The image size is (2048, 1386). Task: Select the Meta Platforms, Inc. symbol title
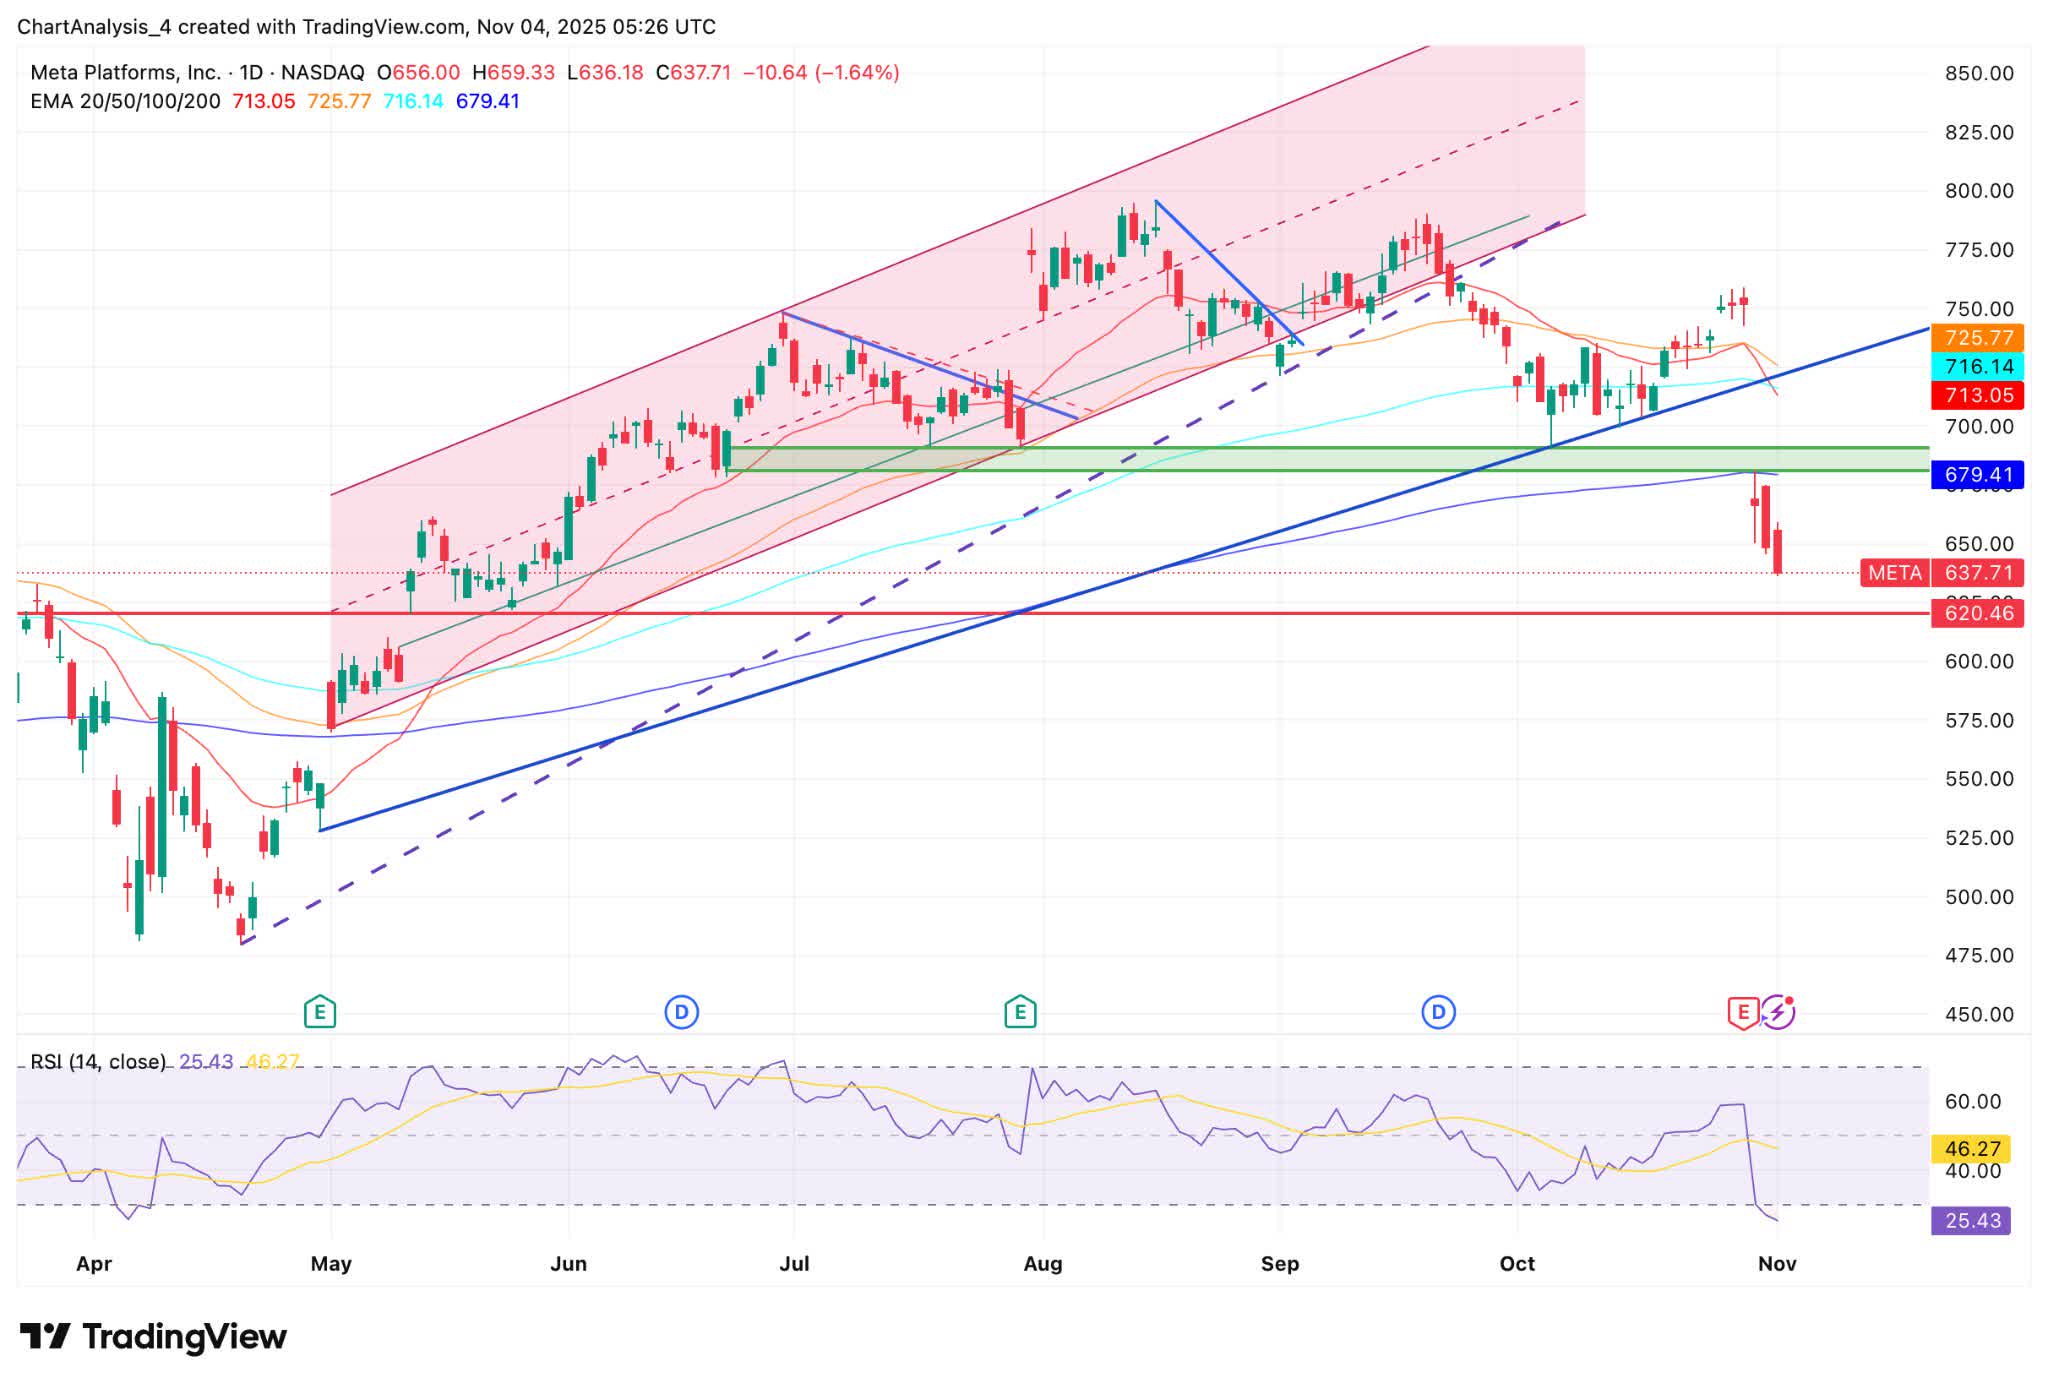(125, 72)
